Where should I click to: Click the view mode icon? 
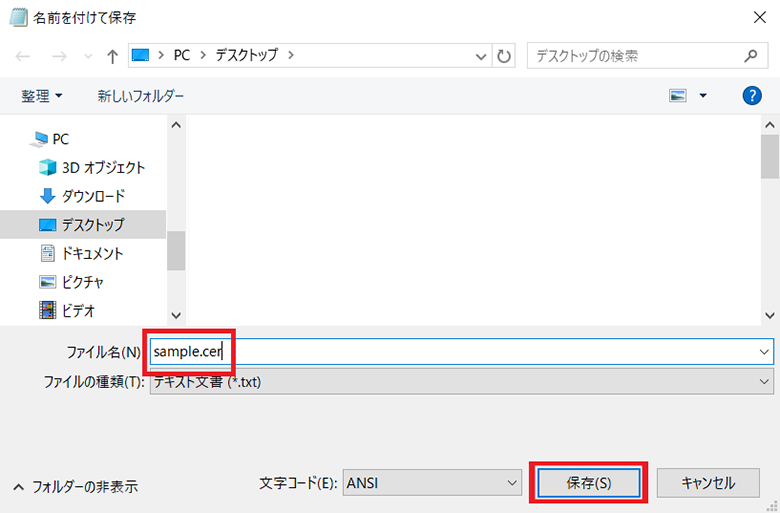coord(679,96)
